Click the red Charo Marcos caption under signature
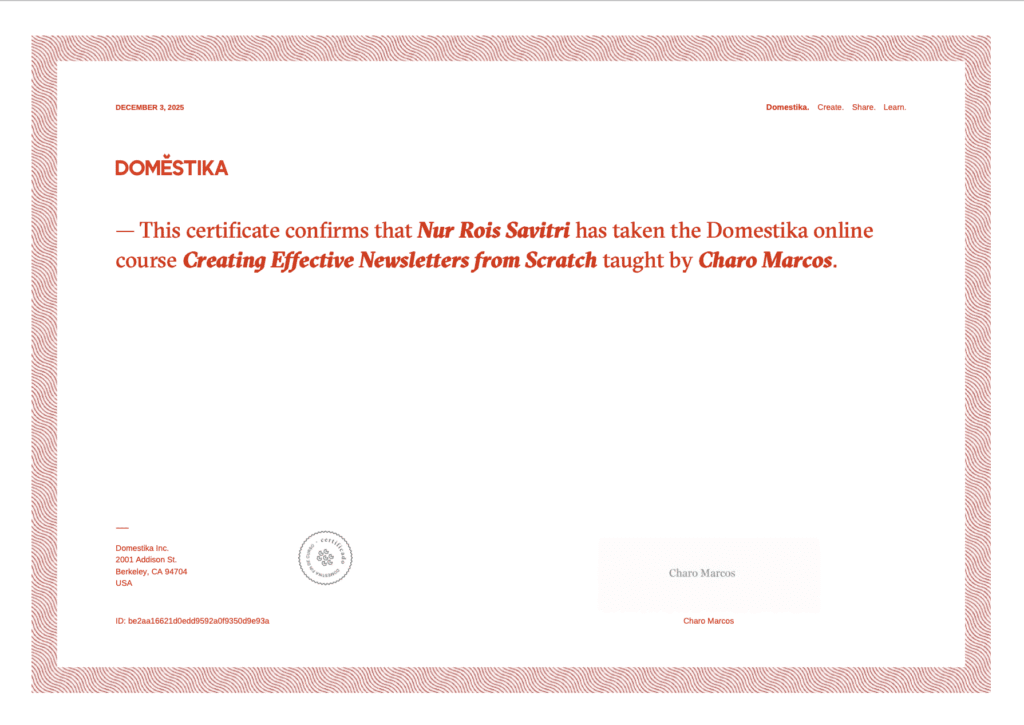 tap(708, 621)
